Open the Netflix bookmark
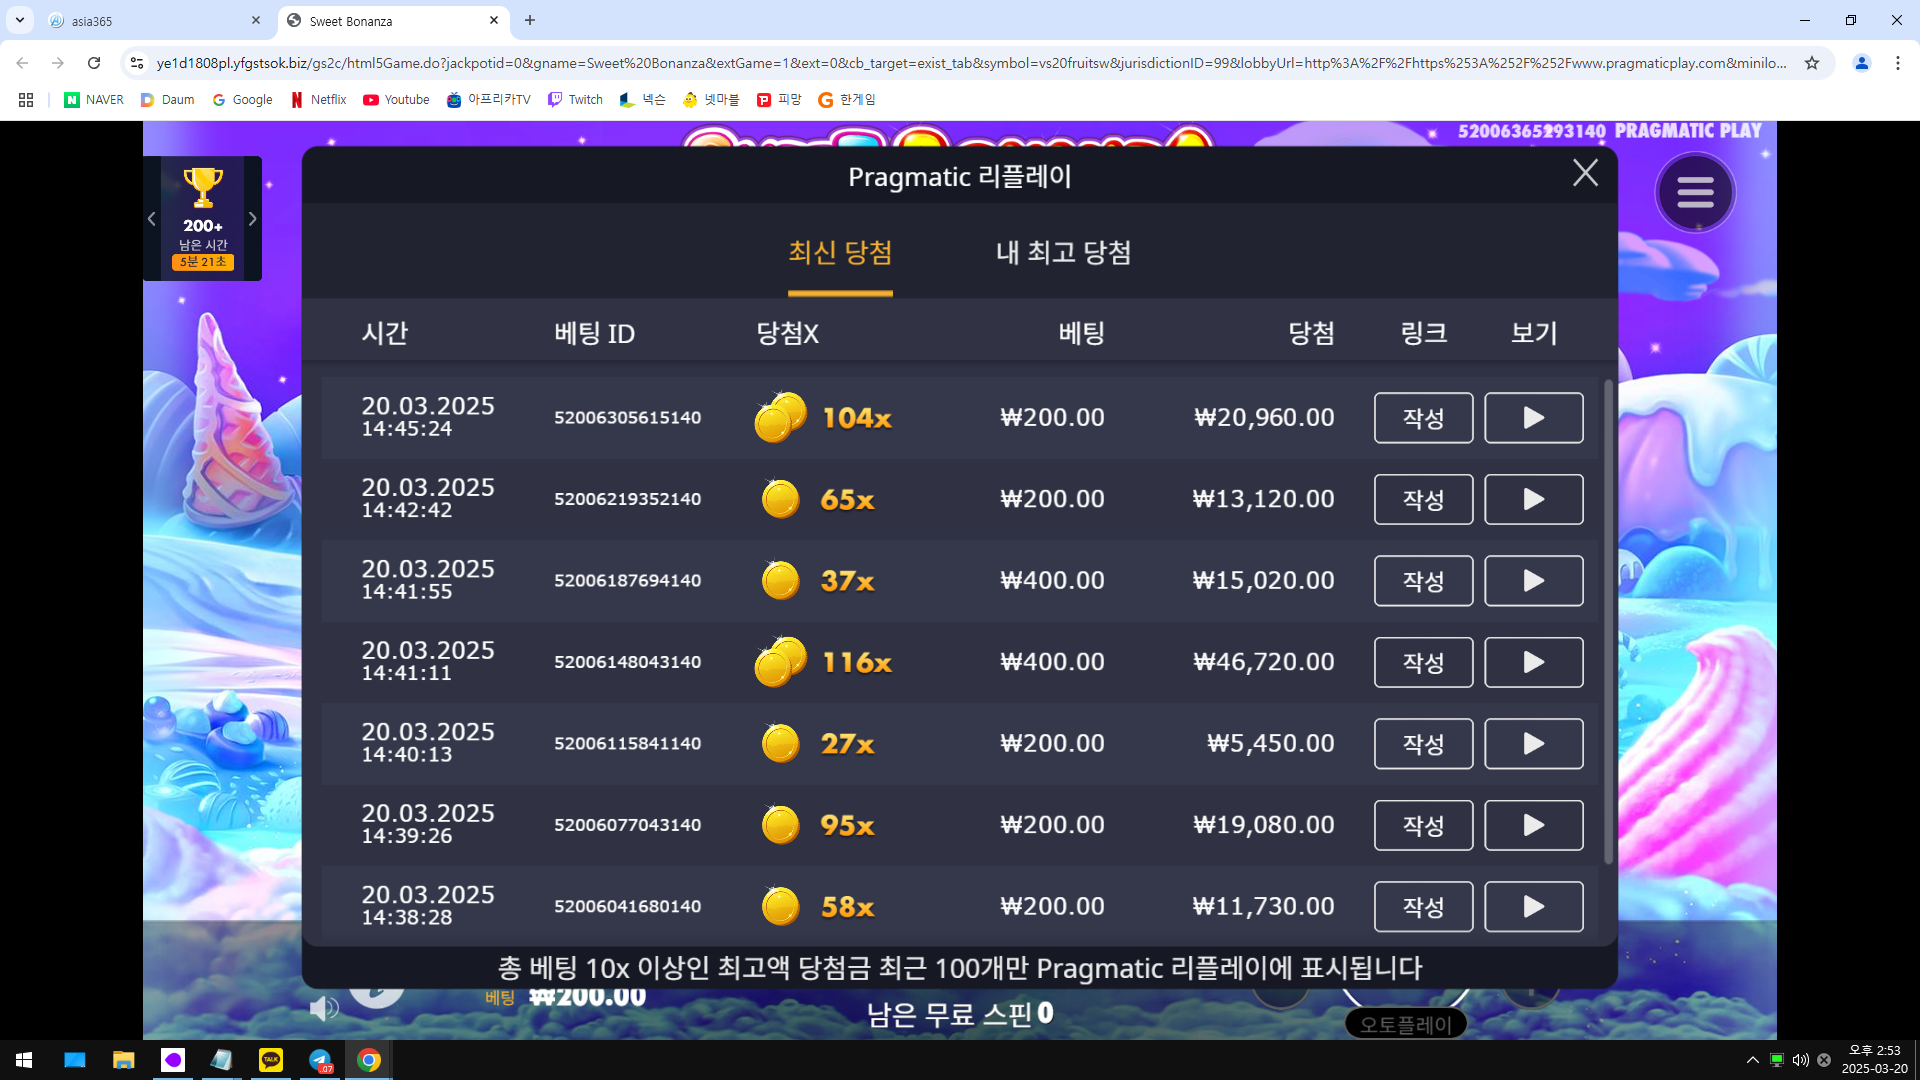Screen dimensions: 1920x1080 318,100
